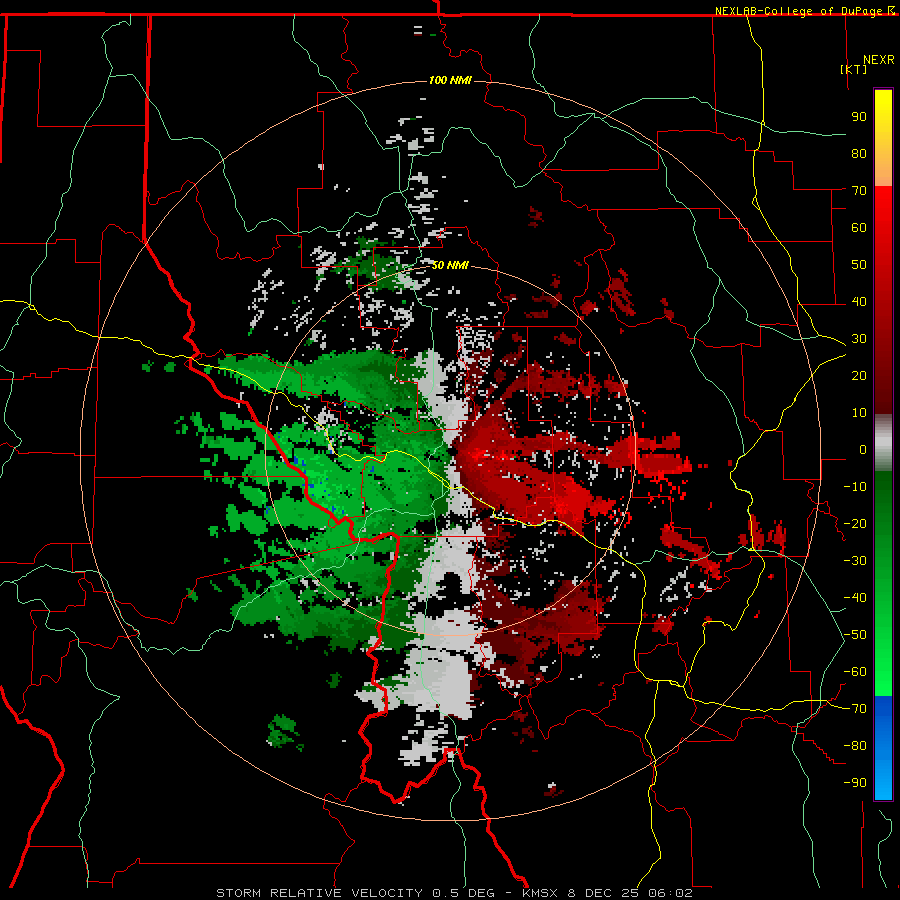Click the -90 value on velocity scale

tap(855, 783)
